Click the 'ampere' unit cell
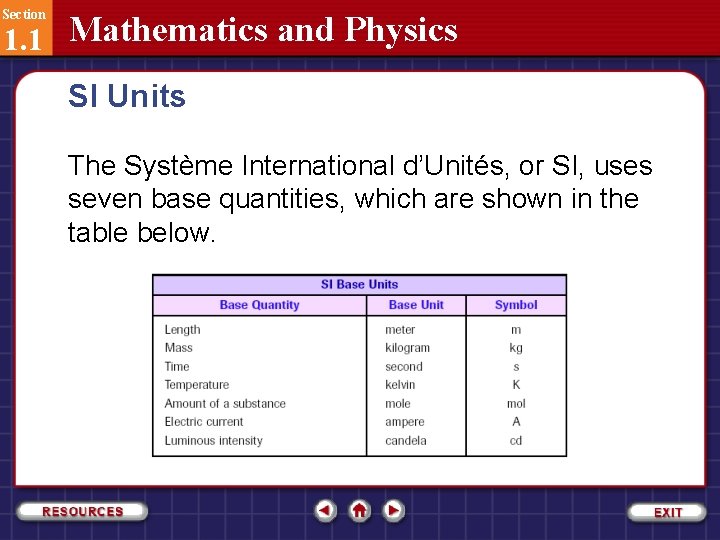The image size is (720, 540). pos(405,422)
